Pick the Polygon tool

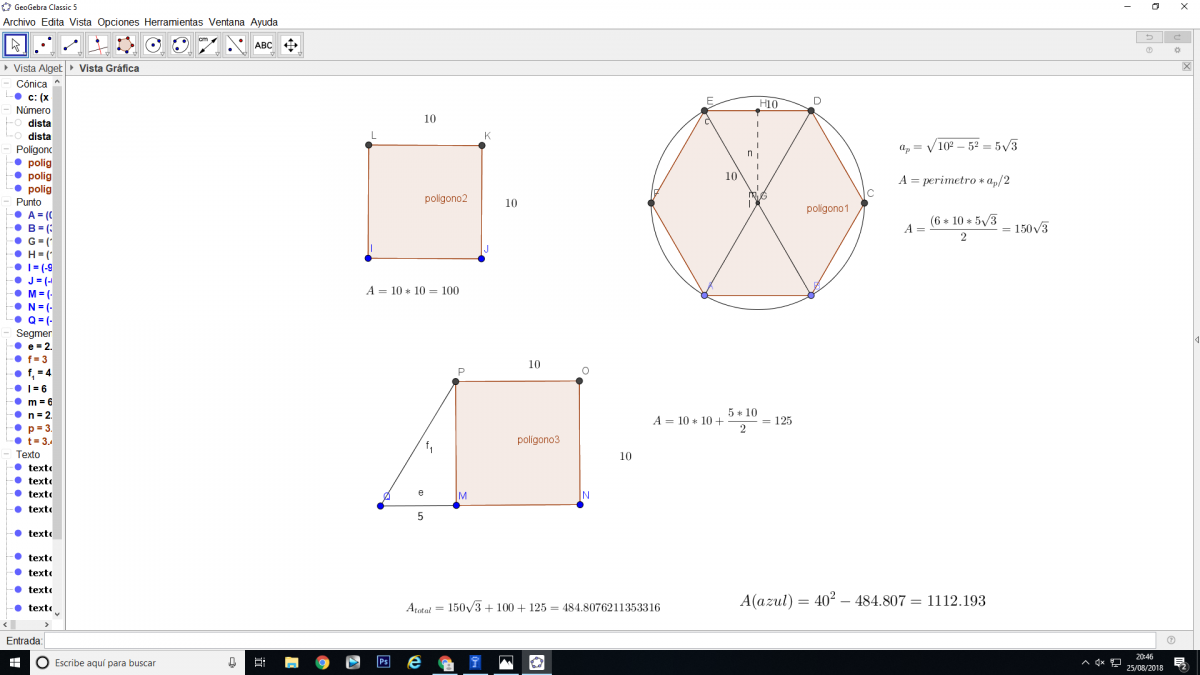tap(126, 45)
